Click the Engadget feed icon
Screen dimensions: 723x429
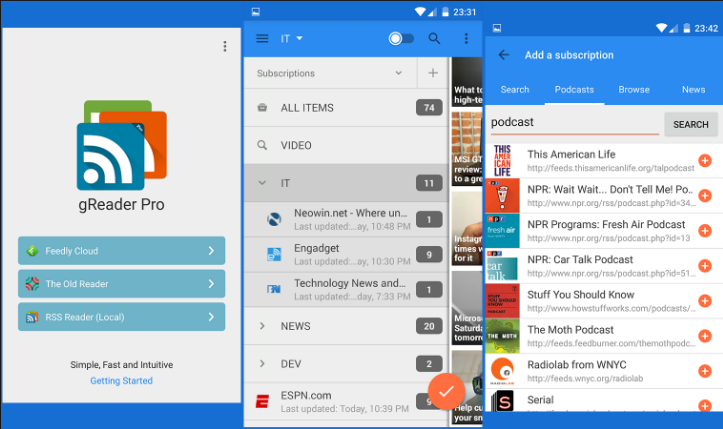274,254
